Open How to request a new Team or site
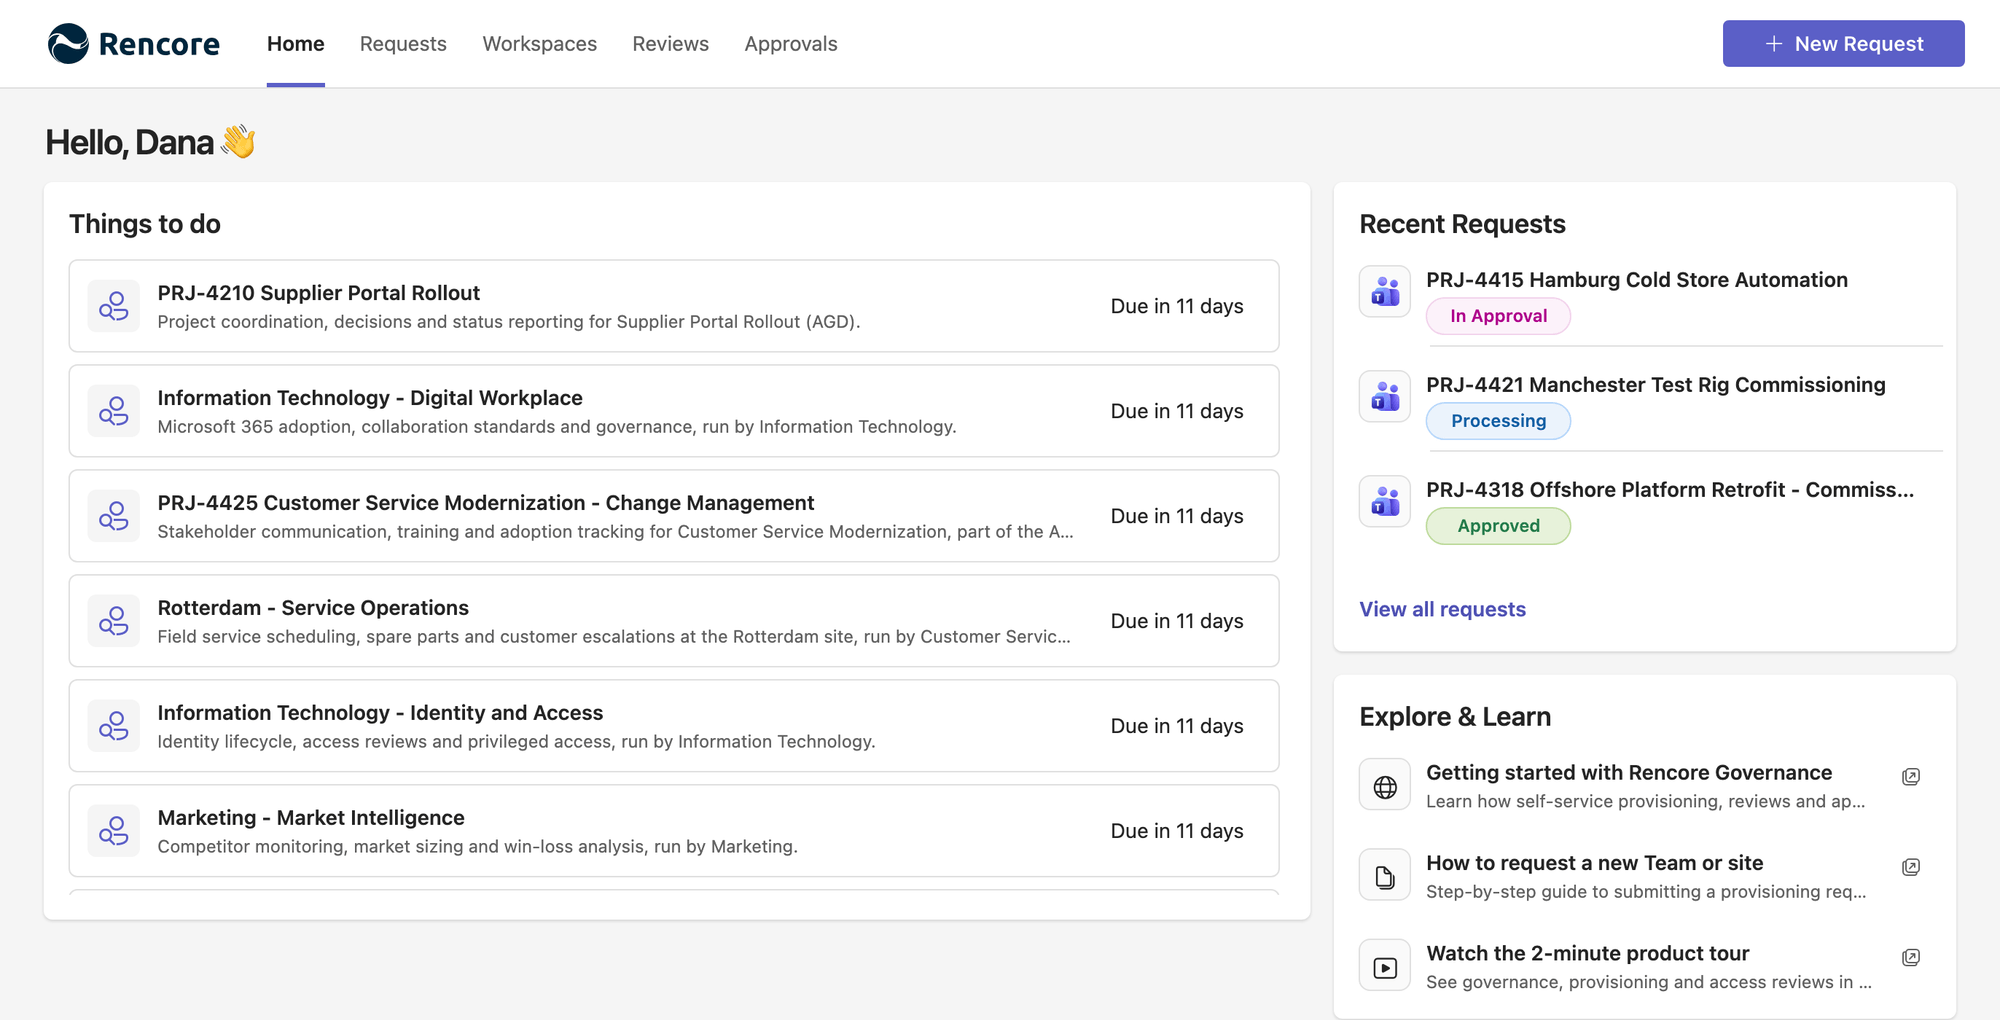Screen dimensions: 2000x1020 (1595, 863)
